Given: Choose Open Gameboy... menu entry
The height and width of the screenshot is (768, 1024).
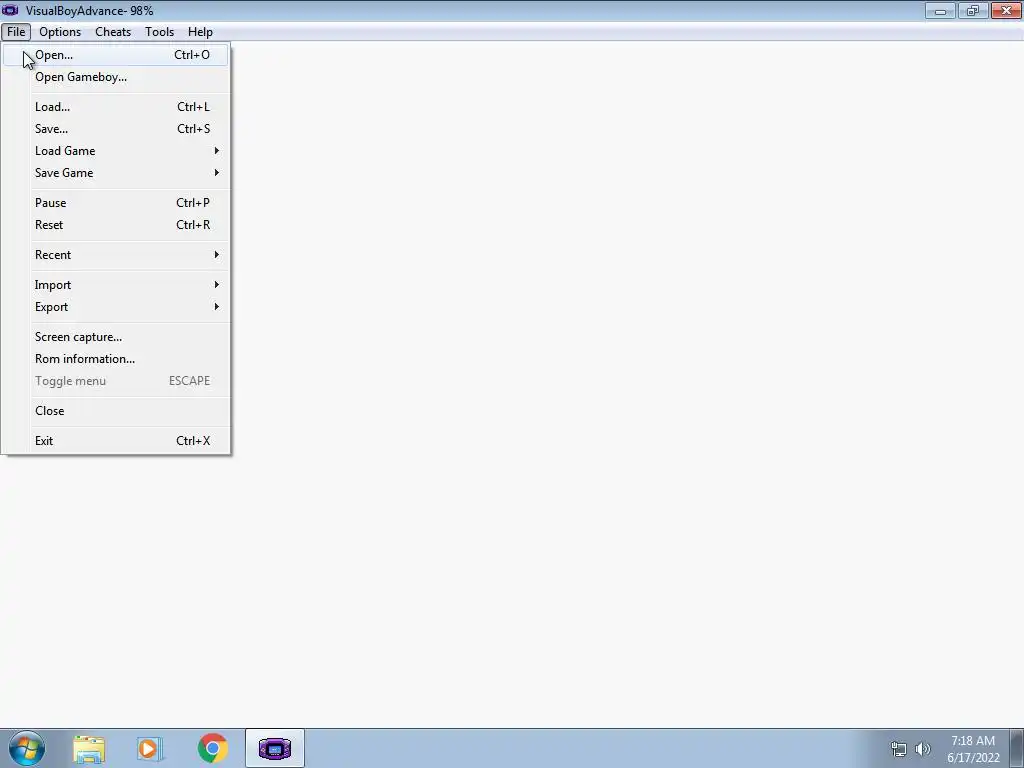Looking at the screenshot, I should tap(116, 77).
